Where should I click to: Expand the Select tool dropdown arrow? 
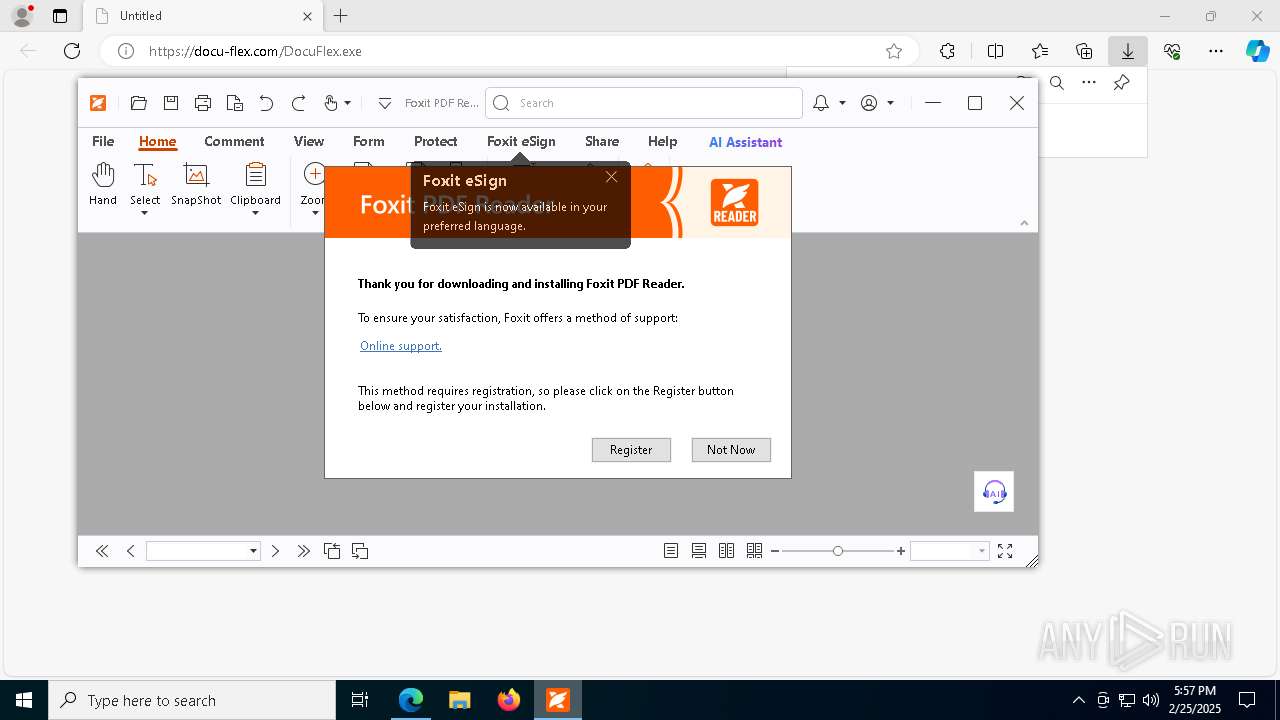point(145,213)
